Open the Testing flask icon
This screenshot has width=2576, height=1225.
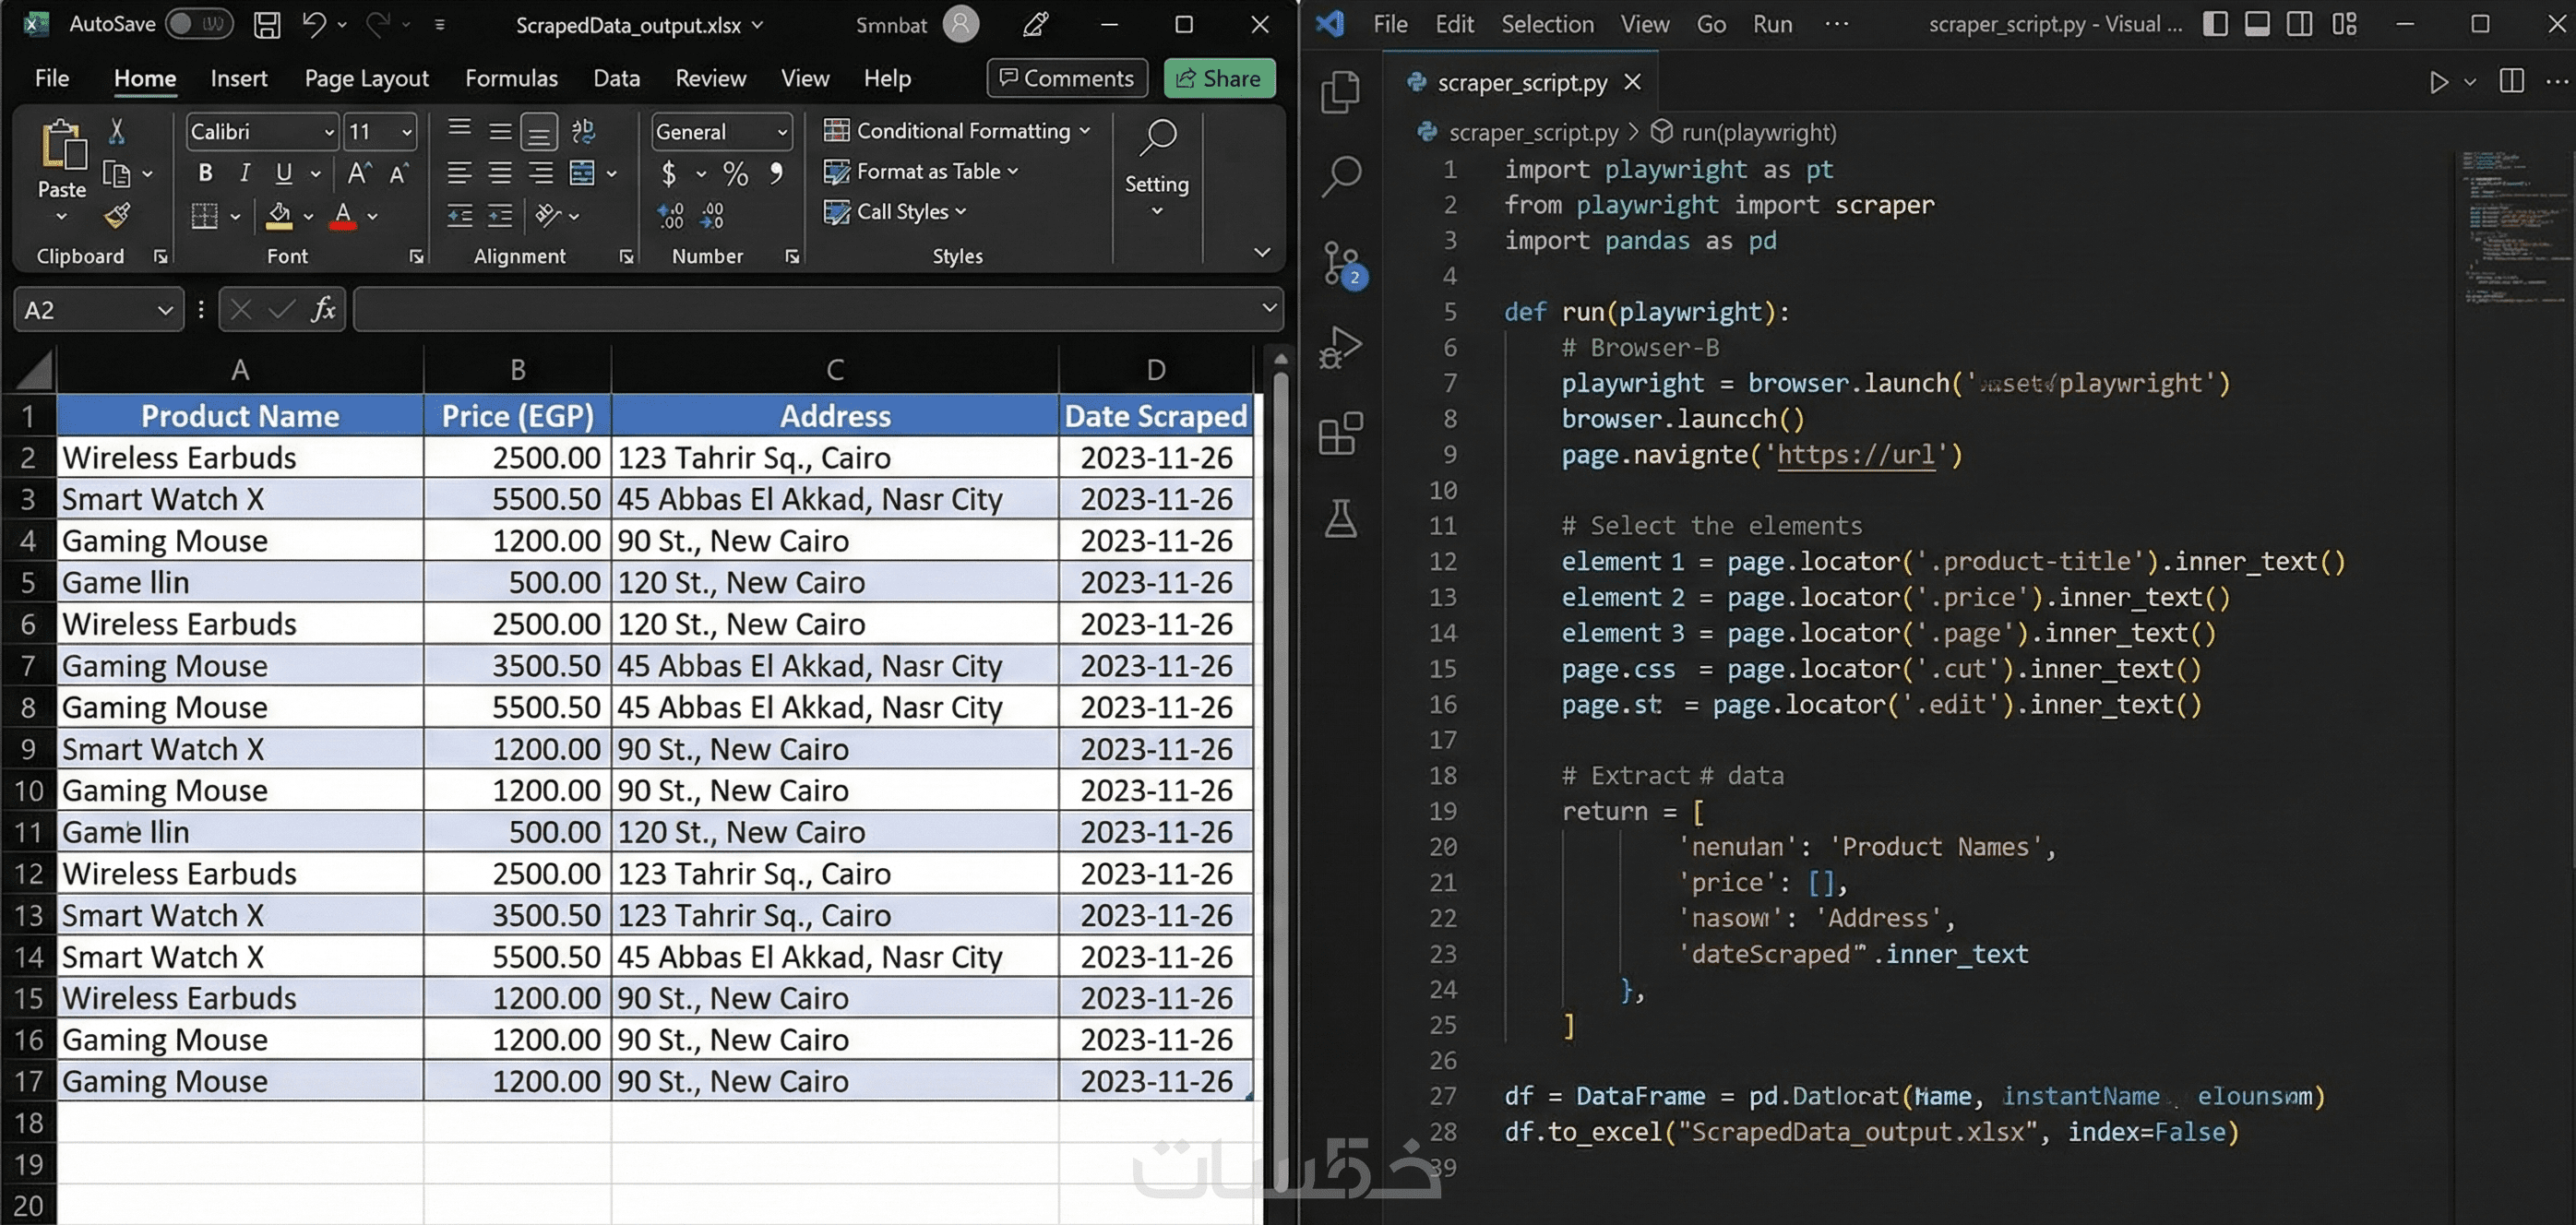coord(1341,519)
